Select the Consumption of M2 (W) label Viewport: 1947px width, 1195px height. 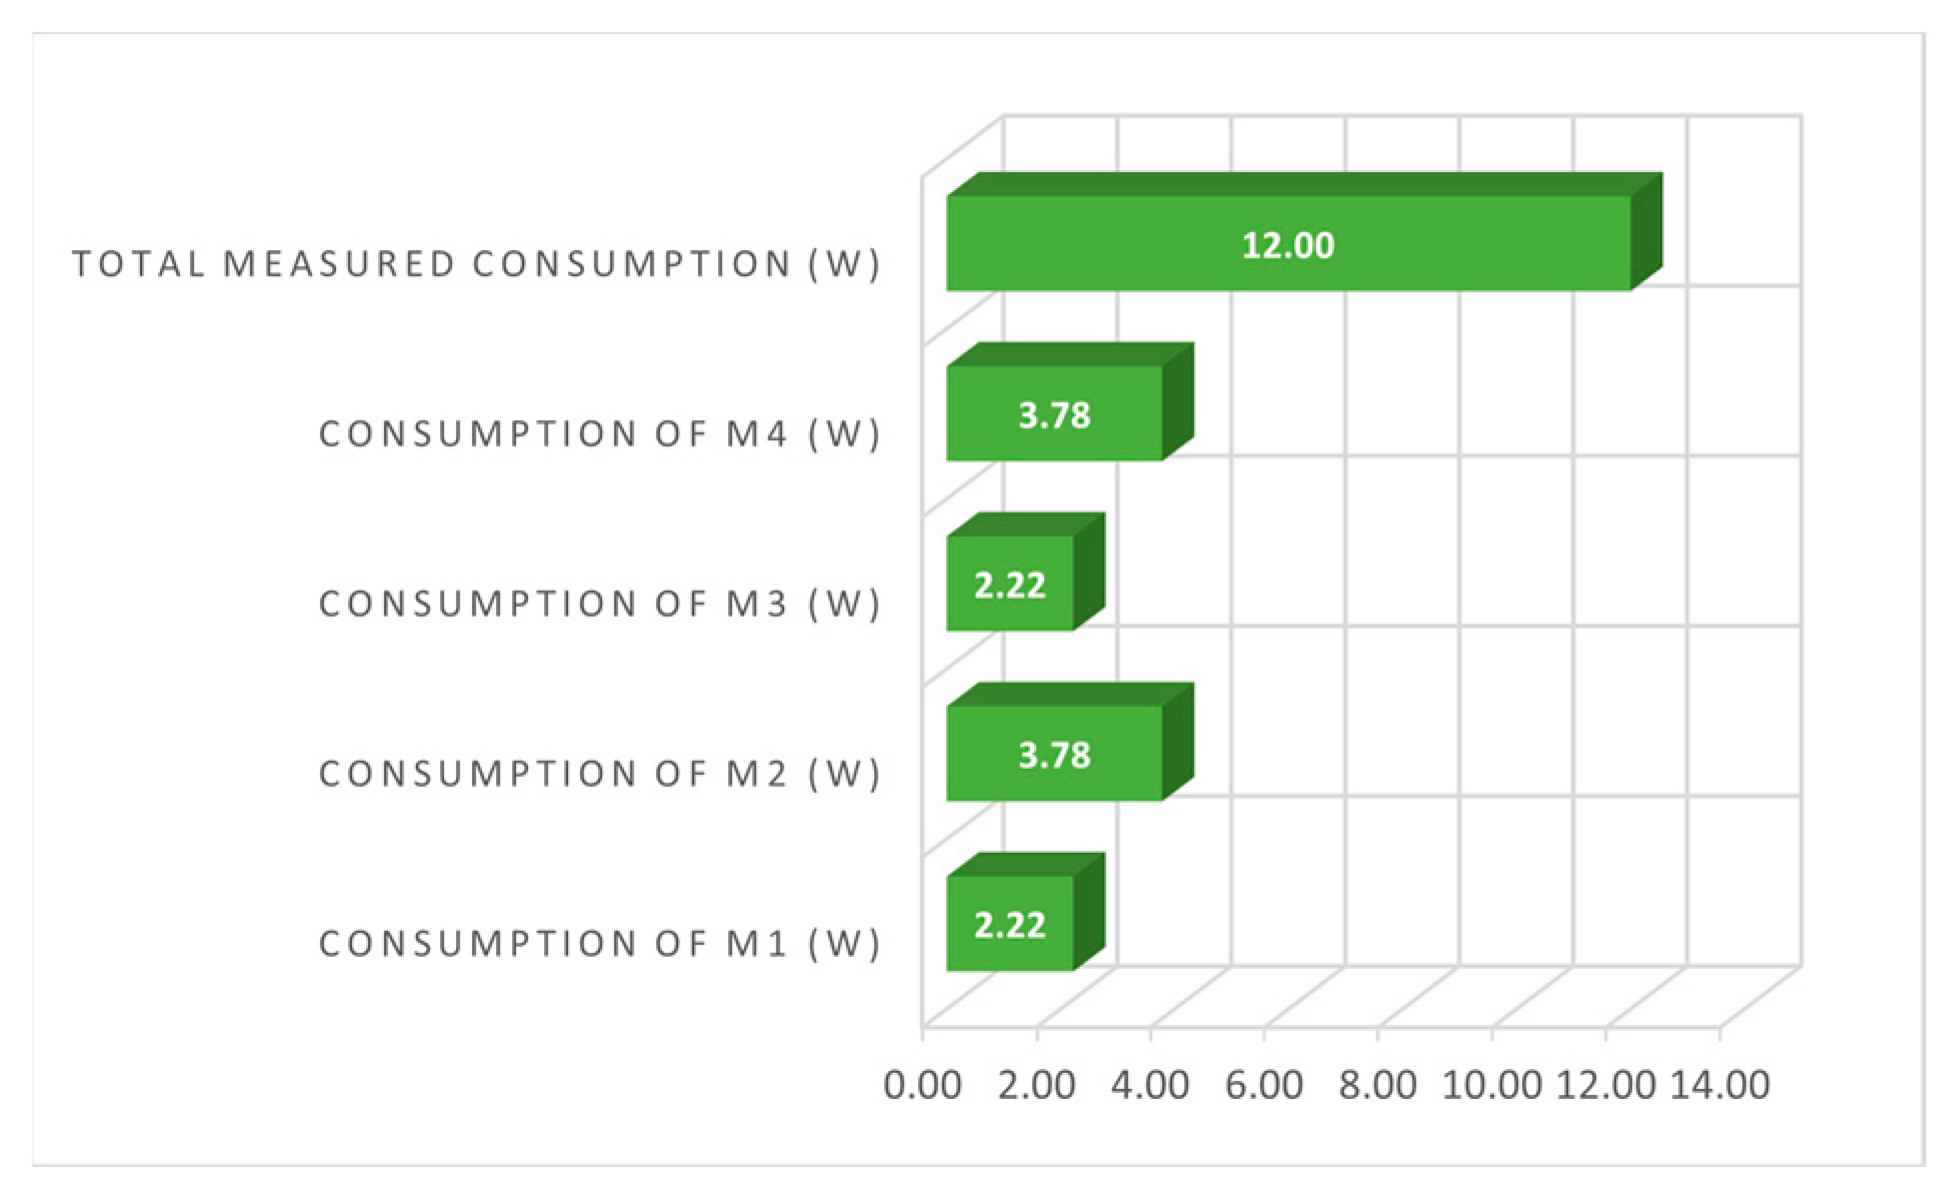point(600,774)
